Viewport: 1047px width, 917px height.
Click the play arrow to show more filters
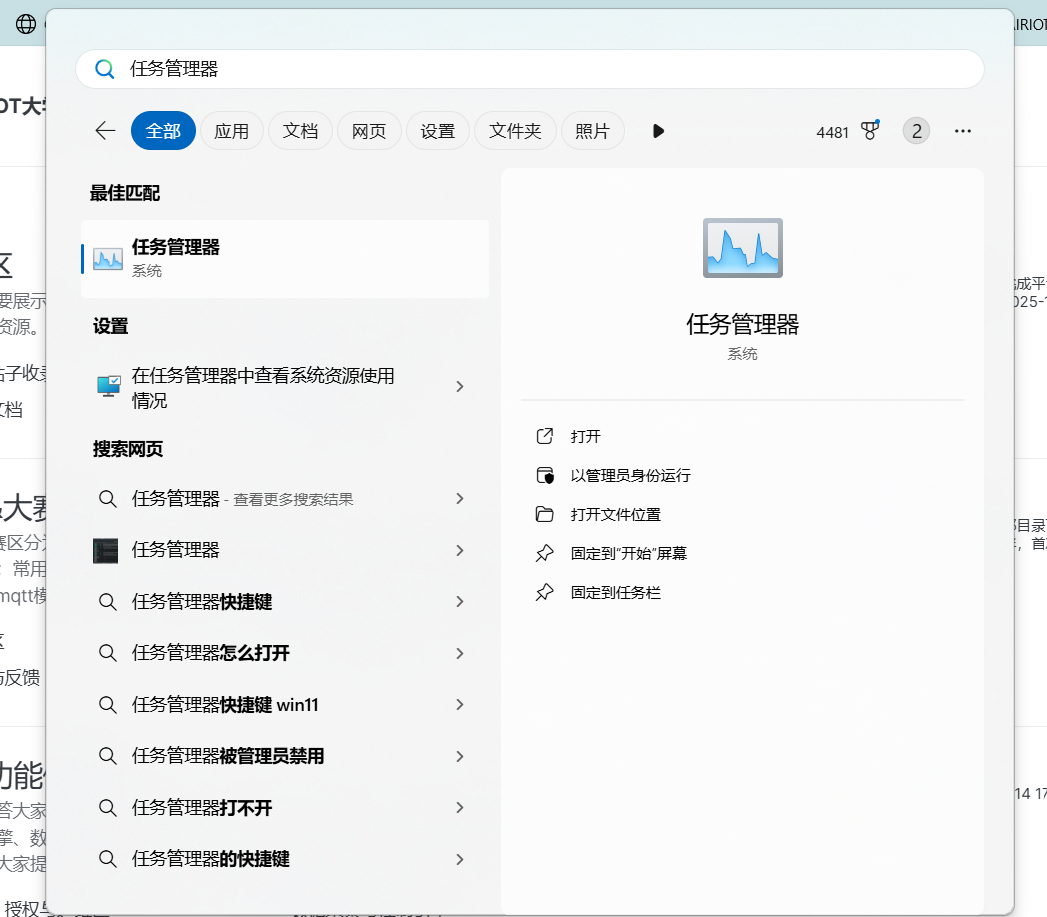tap(658, 131)
